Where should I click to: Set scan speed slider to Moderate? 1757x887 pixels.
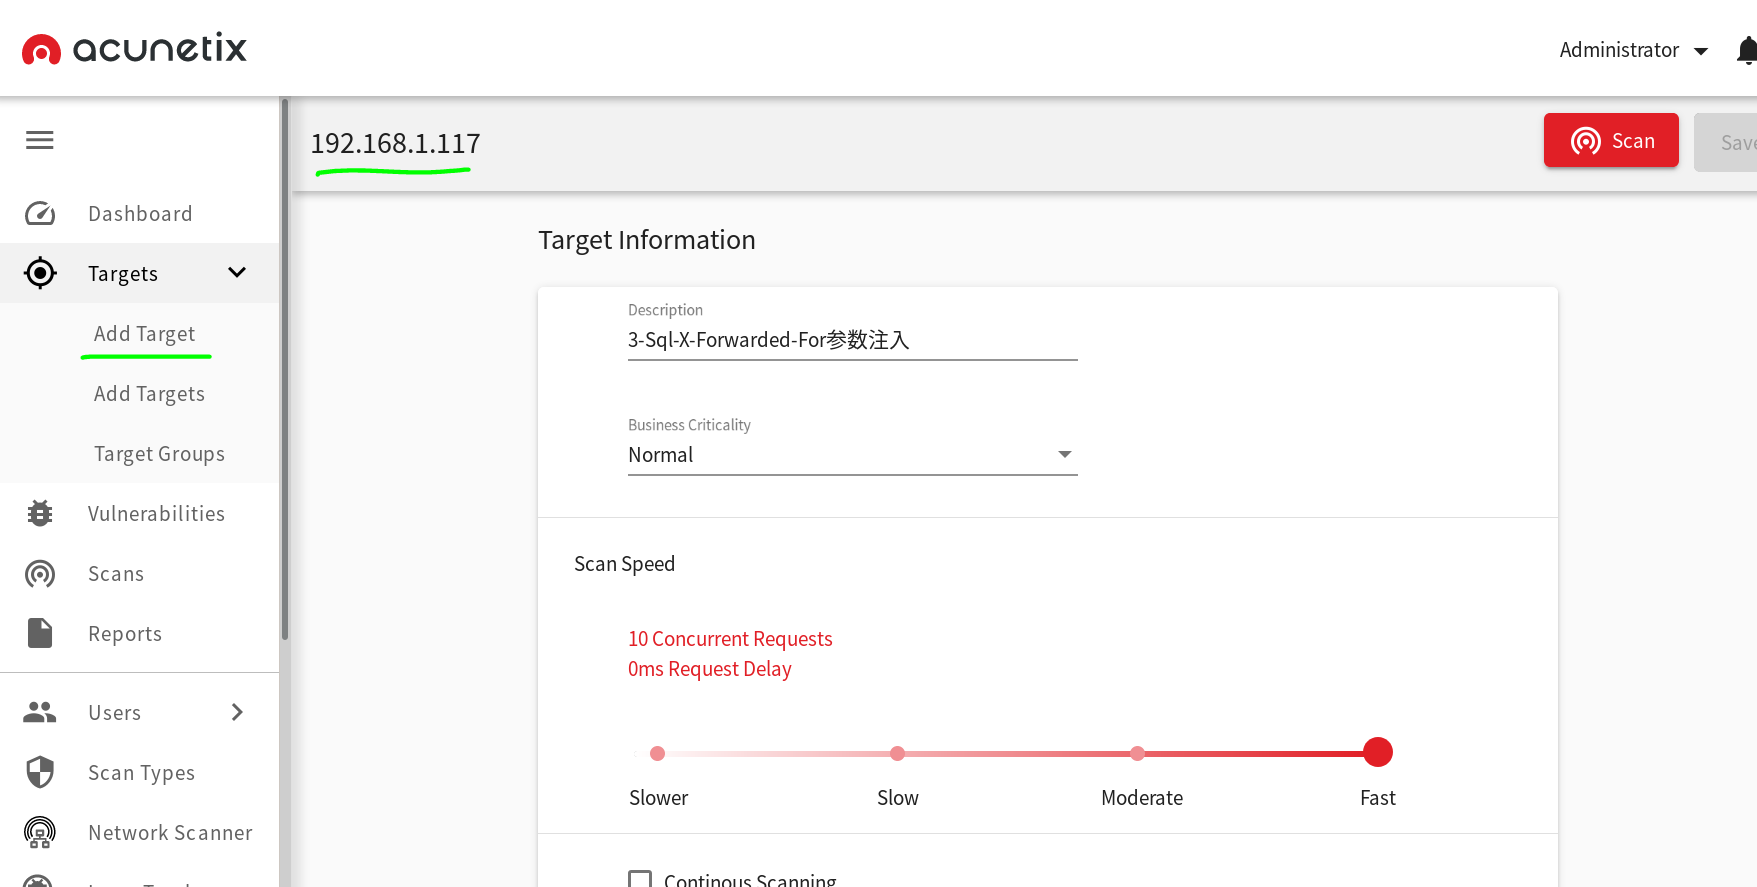1137,753
